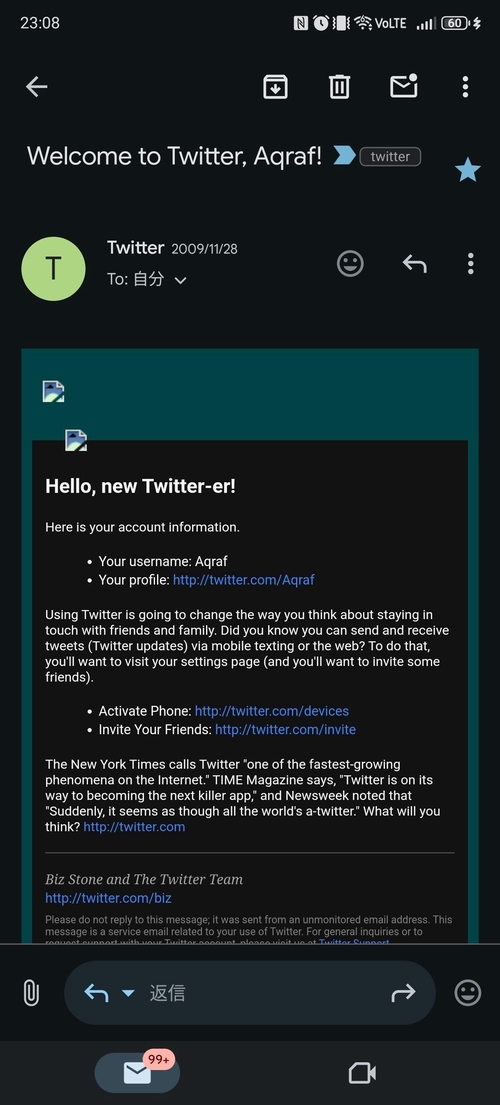The image size is (500, 1105).
Task: Add an emoji reaction in the sender row
Action: [350, 264]
